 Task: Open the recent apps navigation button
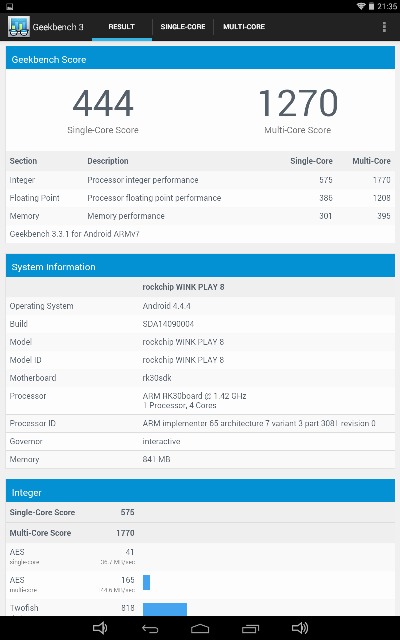(250, 628)
